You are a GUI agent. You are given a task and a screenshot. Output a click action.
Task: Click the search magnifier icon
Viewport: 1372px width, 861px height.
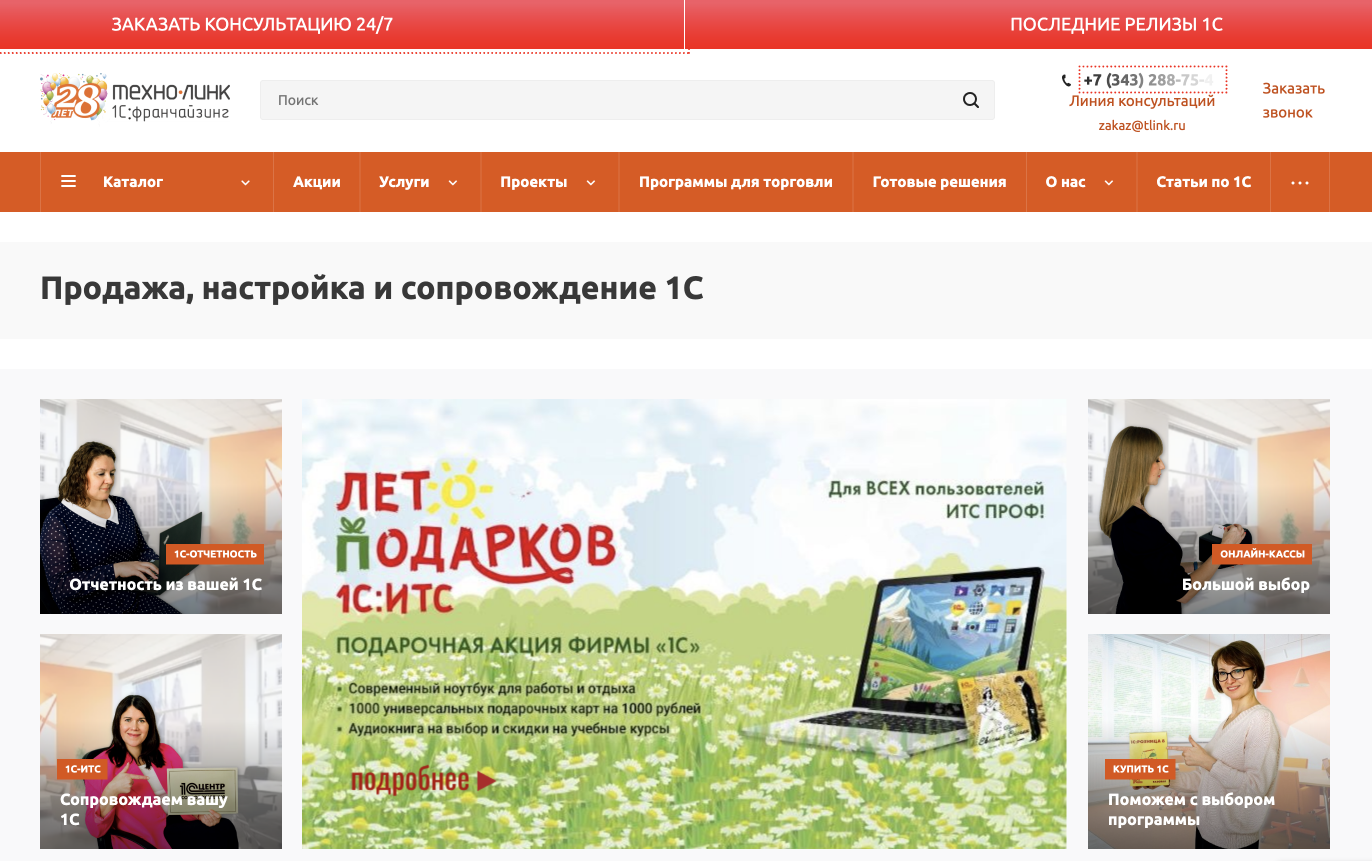(x=971, y=100)
